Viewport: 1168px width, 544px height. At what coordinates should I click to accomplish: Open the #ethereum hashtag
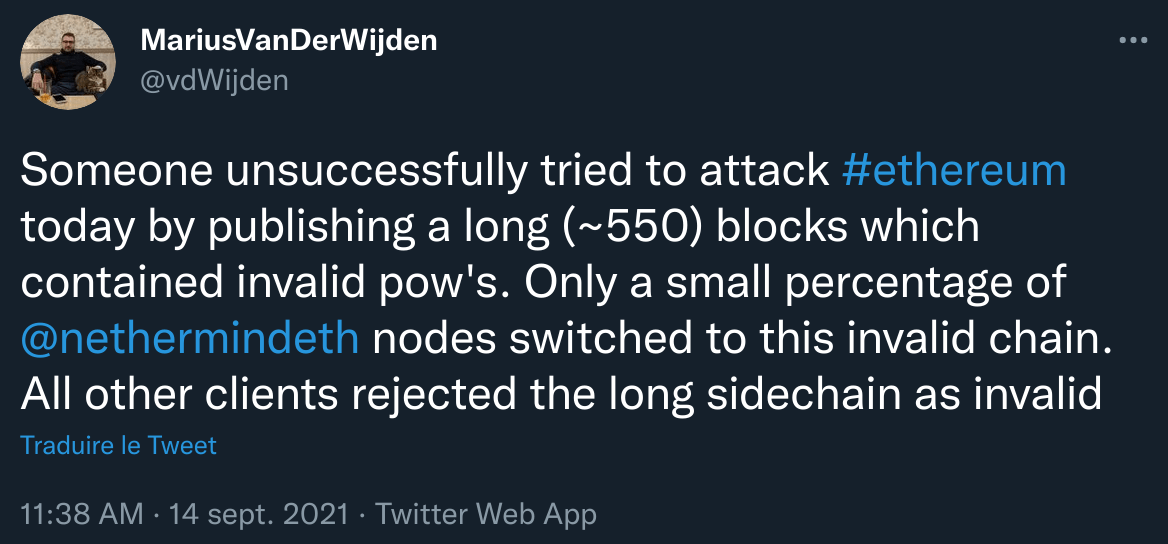[954, 172]
